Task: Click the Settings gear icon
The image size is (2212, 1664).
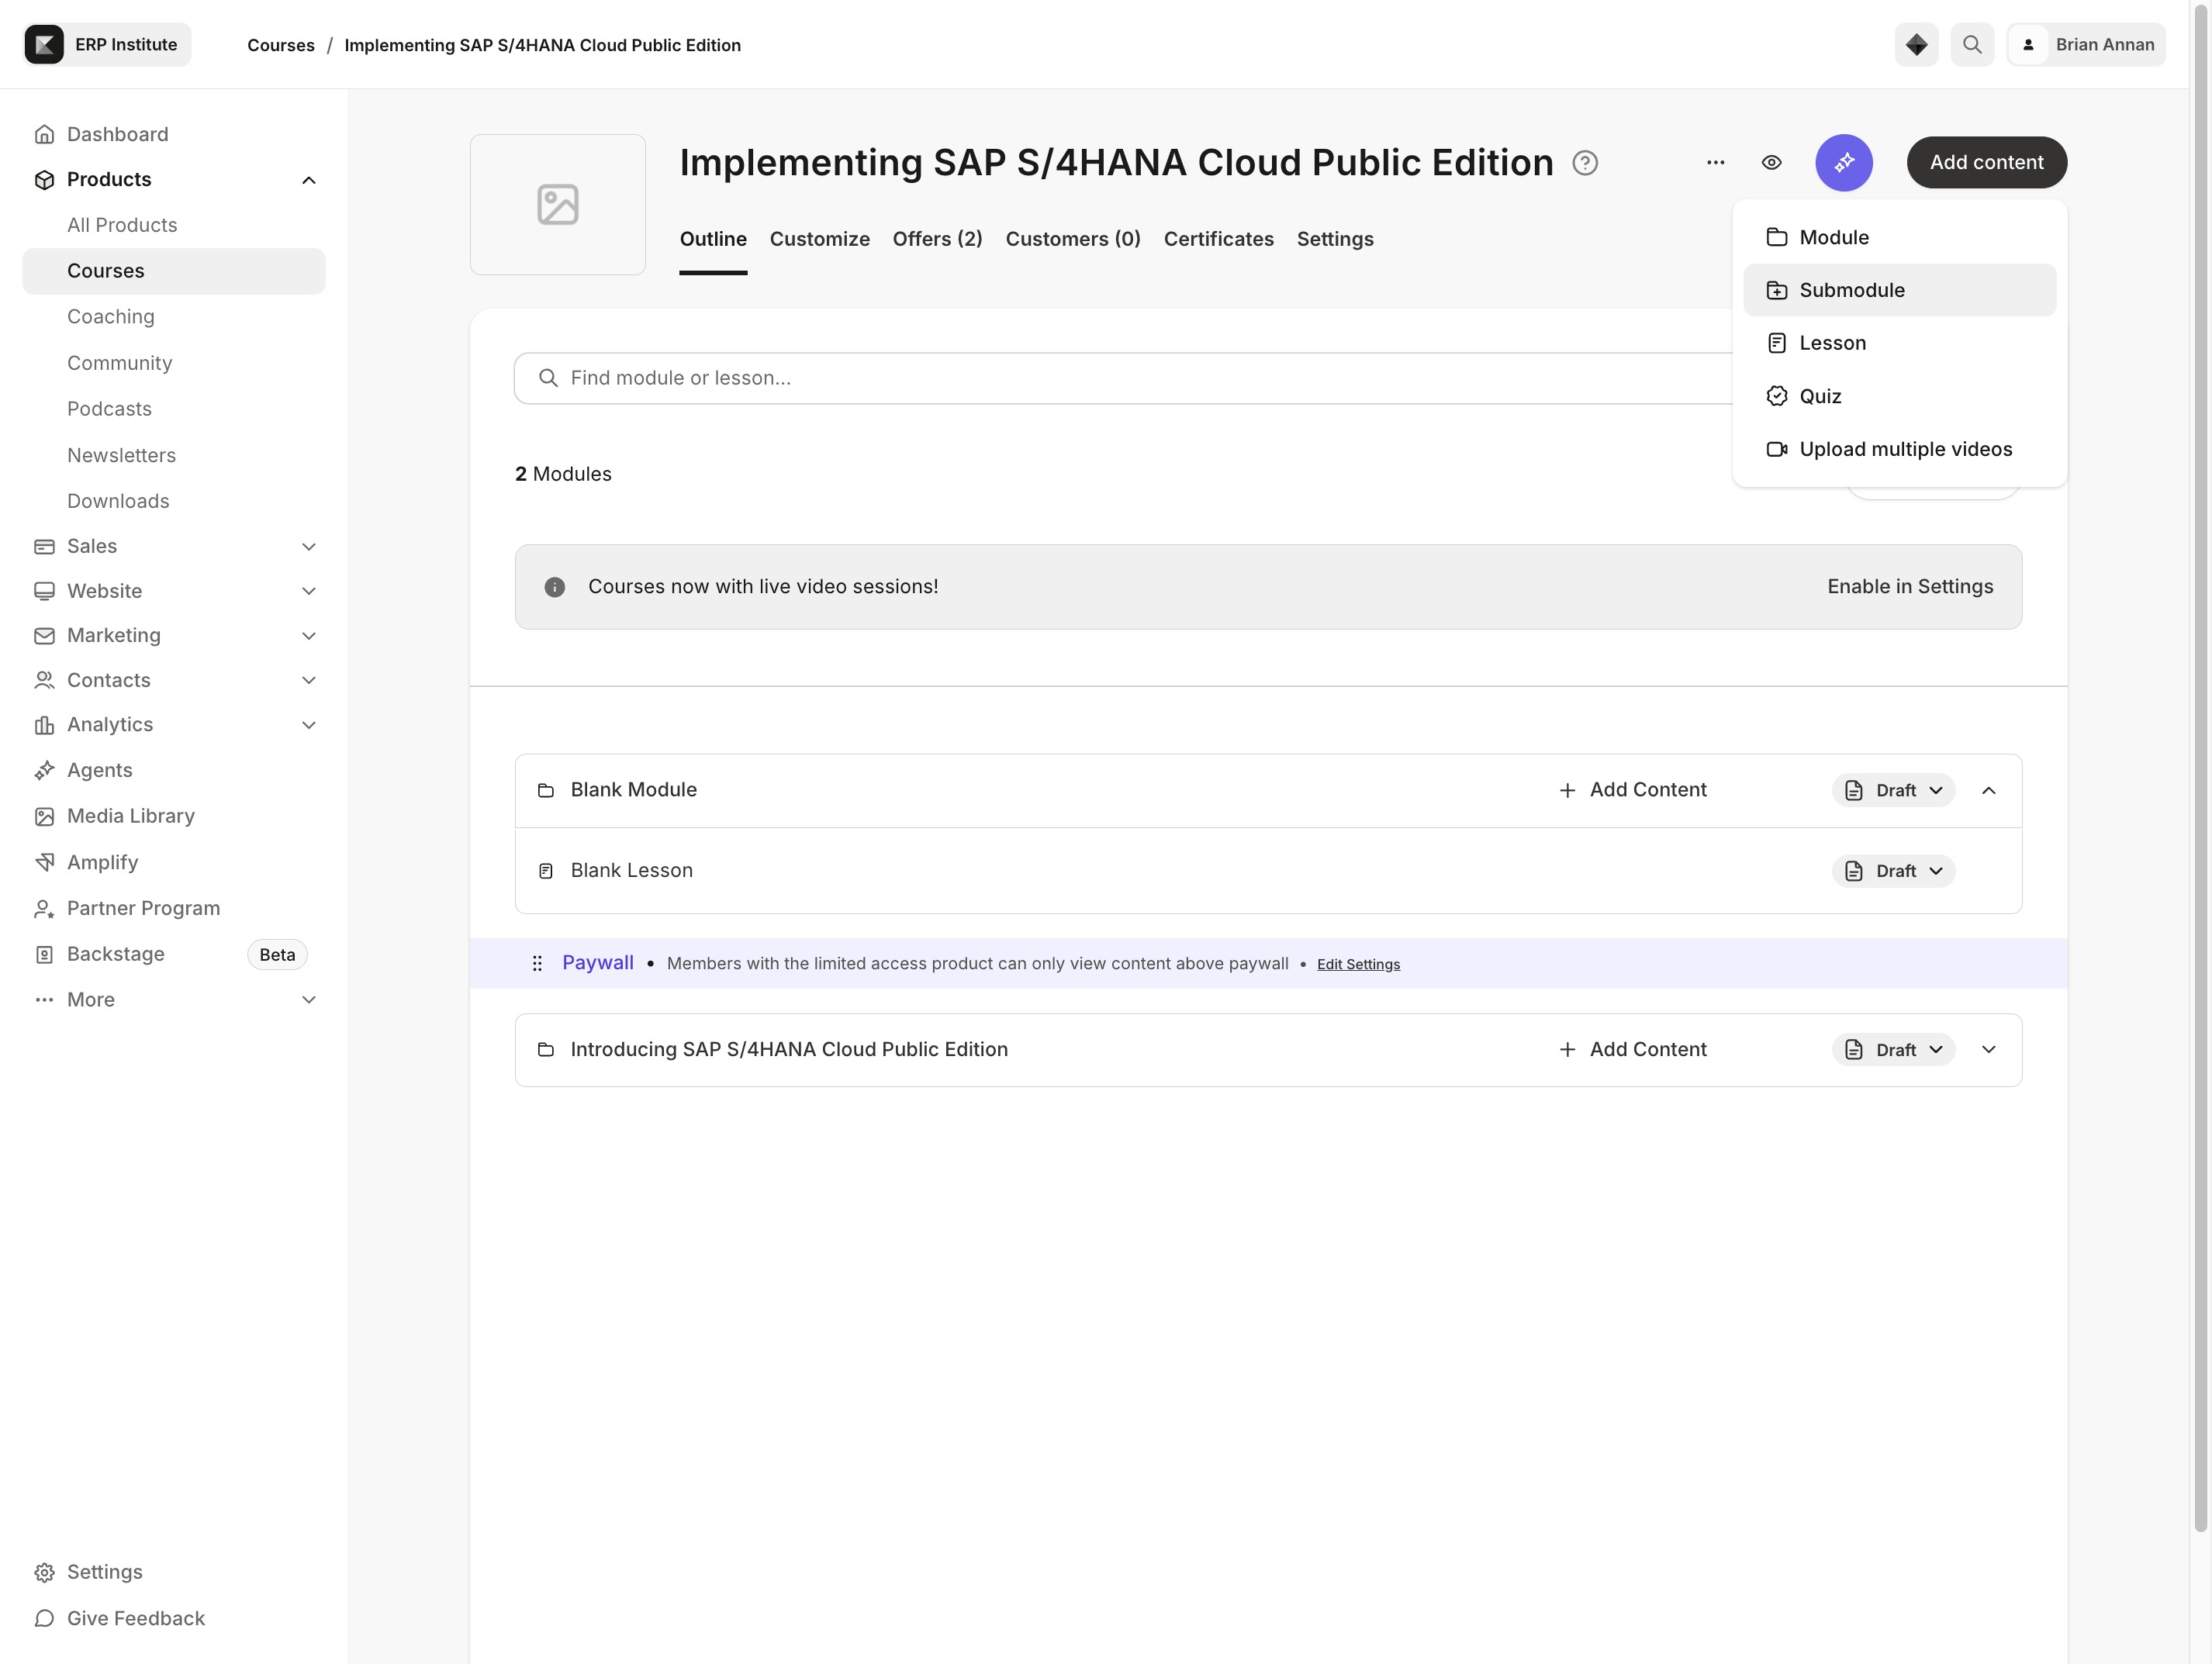Action: point(44,1572)
